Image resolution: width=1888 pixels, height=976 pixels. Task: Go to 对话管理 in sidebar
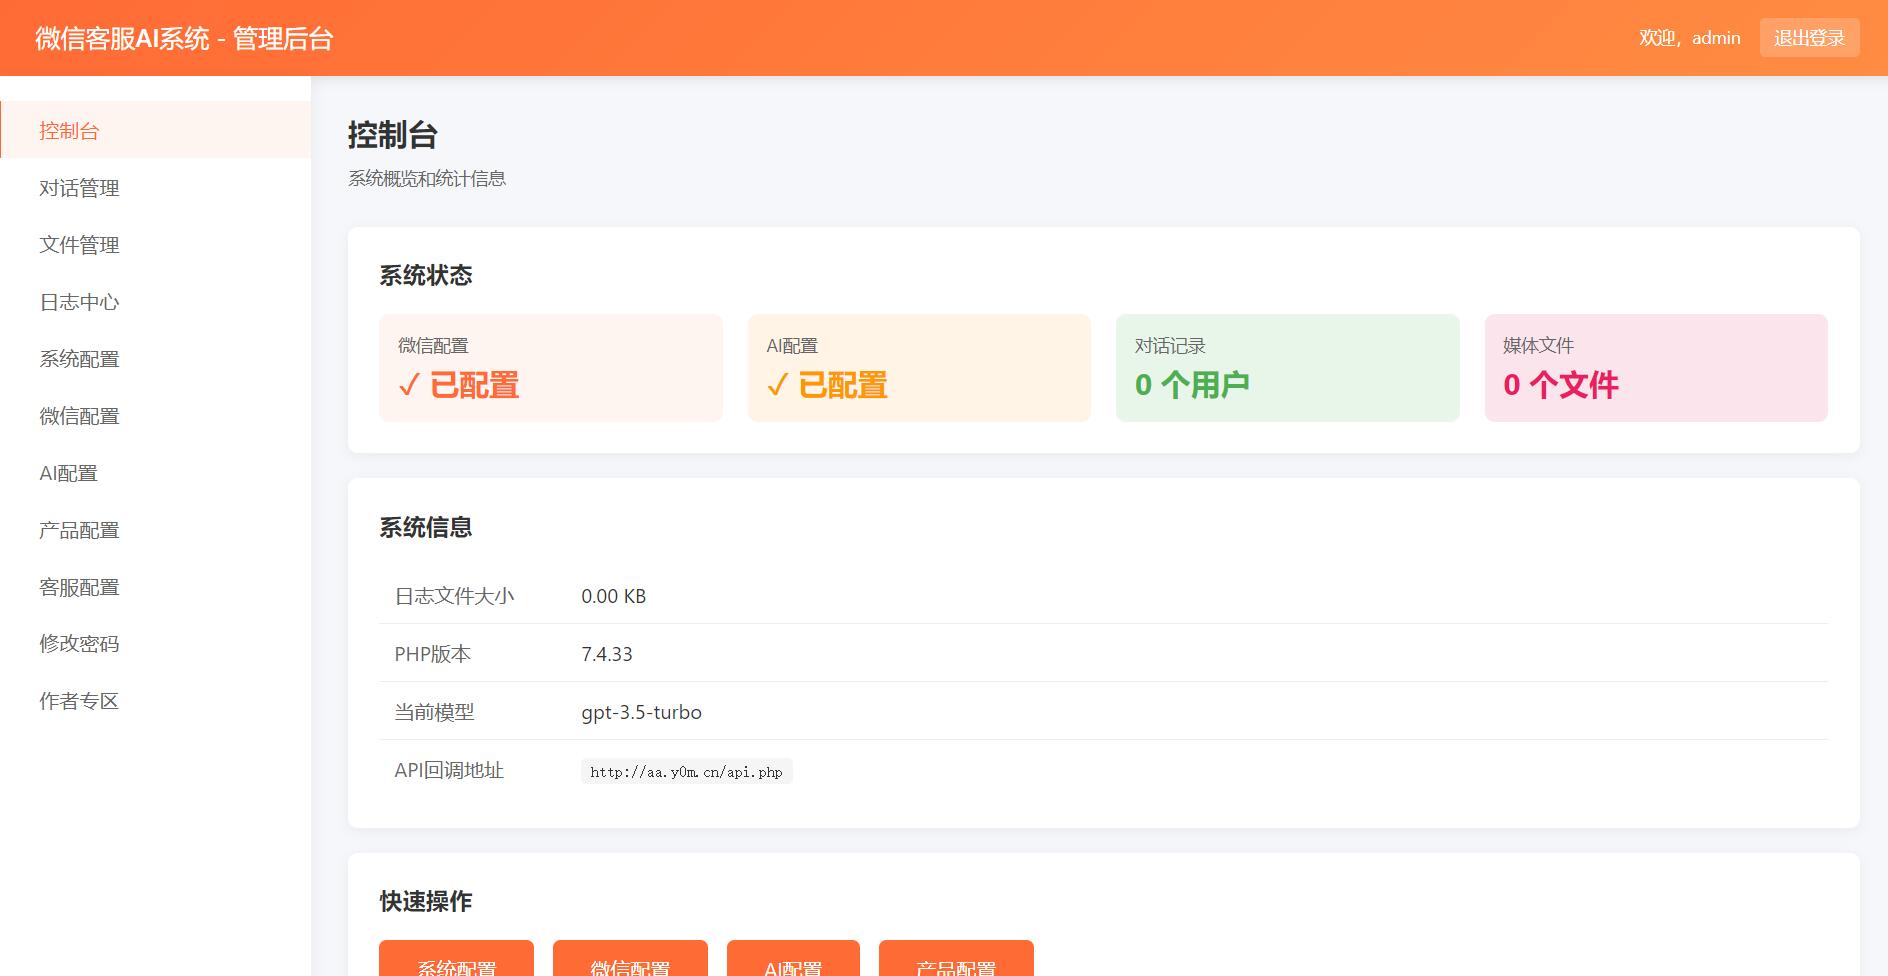(x=79, y=188)
